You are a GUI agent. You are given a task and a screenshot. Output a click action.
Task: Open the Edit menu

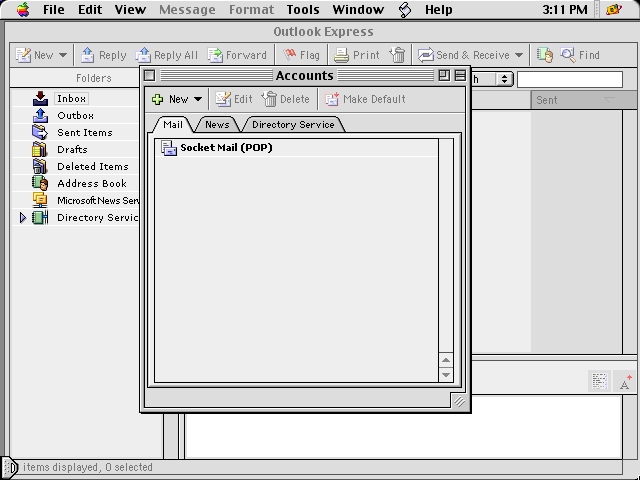coord(90,9)
